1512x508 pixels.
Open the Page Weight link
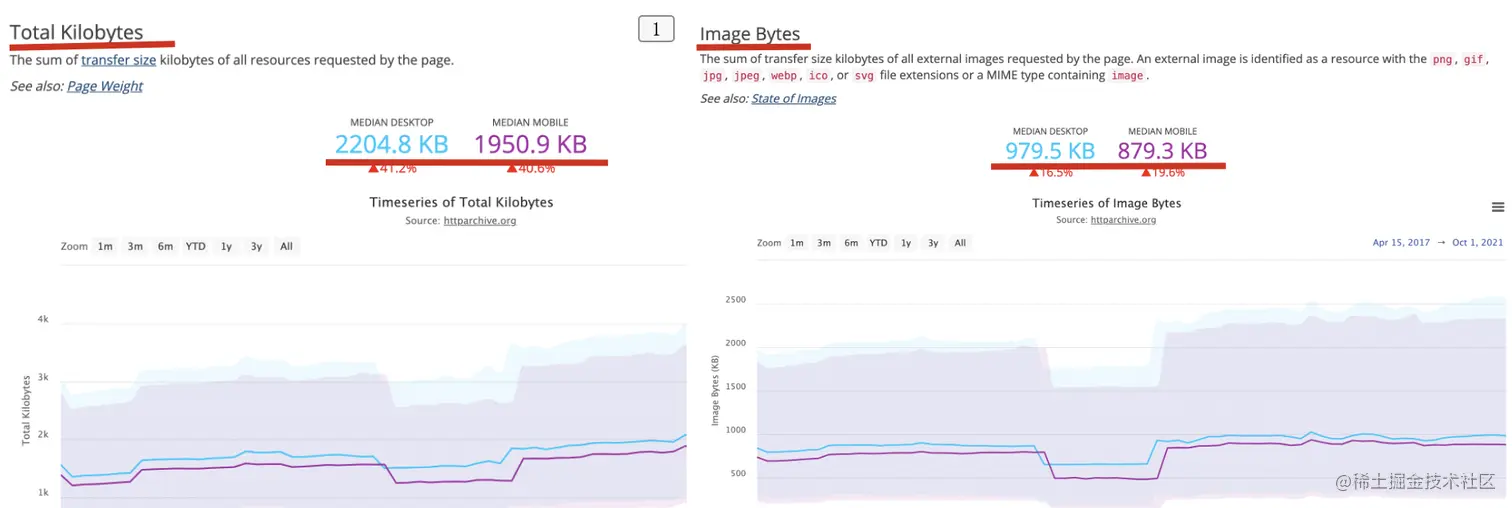[105, 86]
